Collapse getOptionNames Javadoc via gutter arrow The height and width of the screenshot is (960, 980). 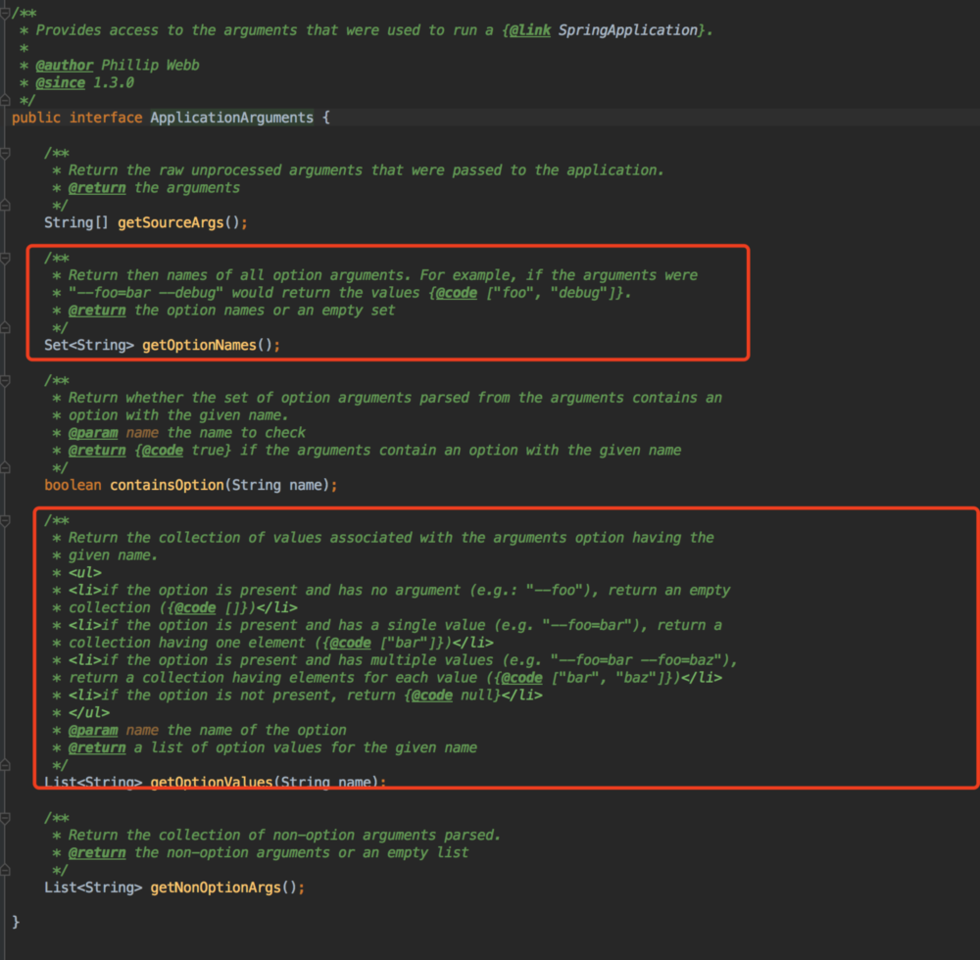tap(6, 258)
